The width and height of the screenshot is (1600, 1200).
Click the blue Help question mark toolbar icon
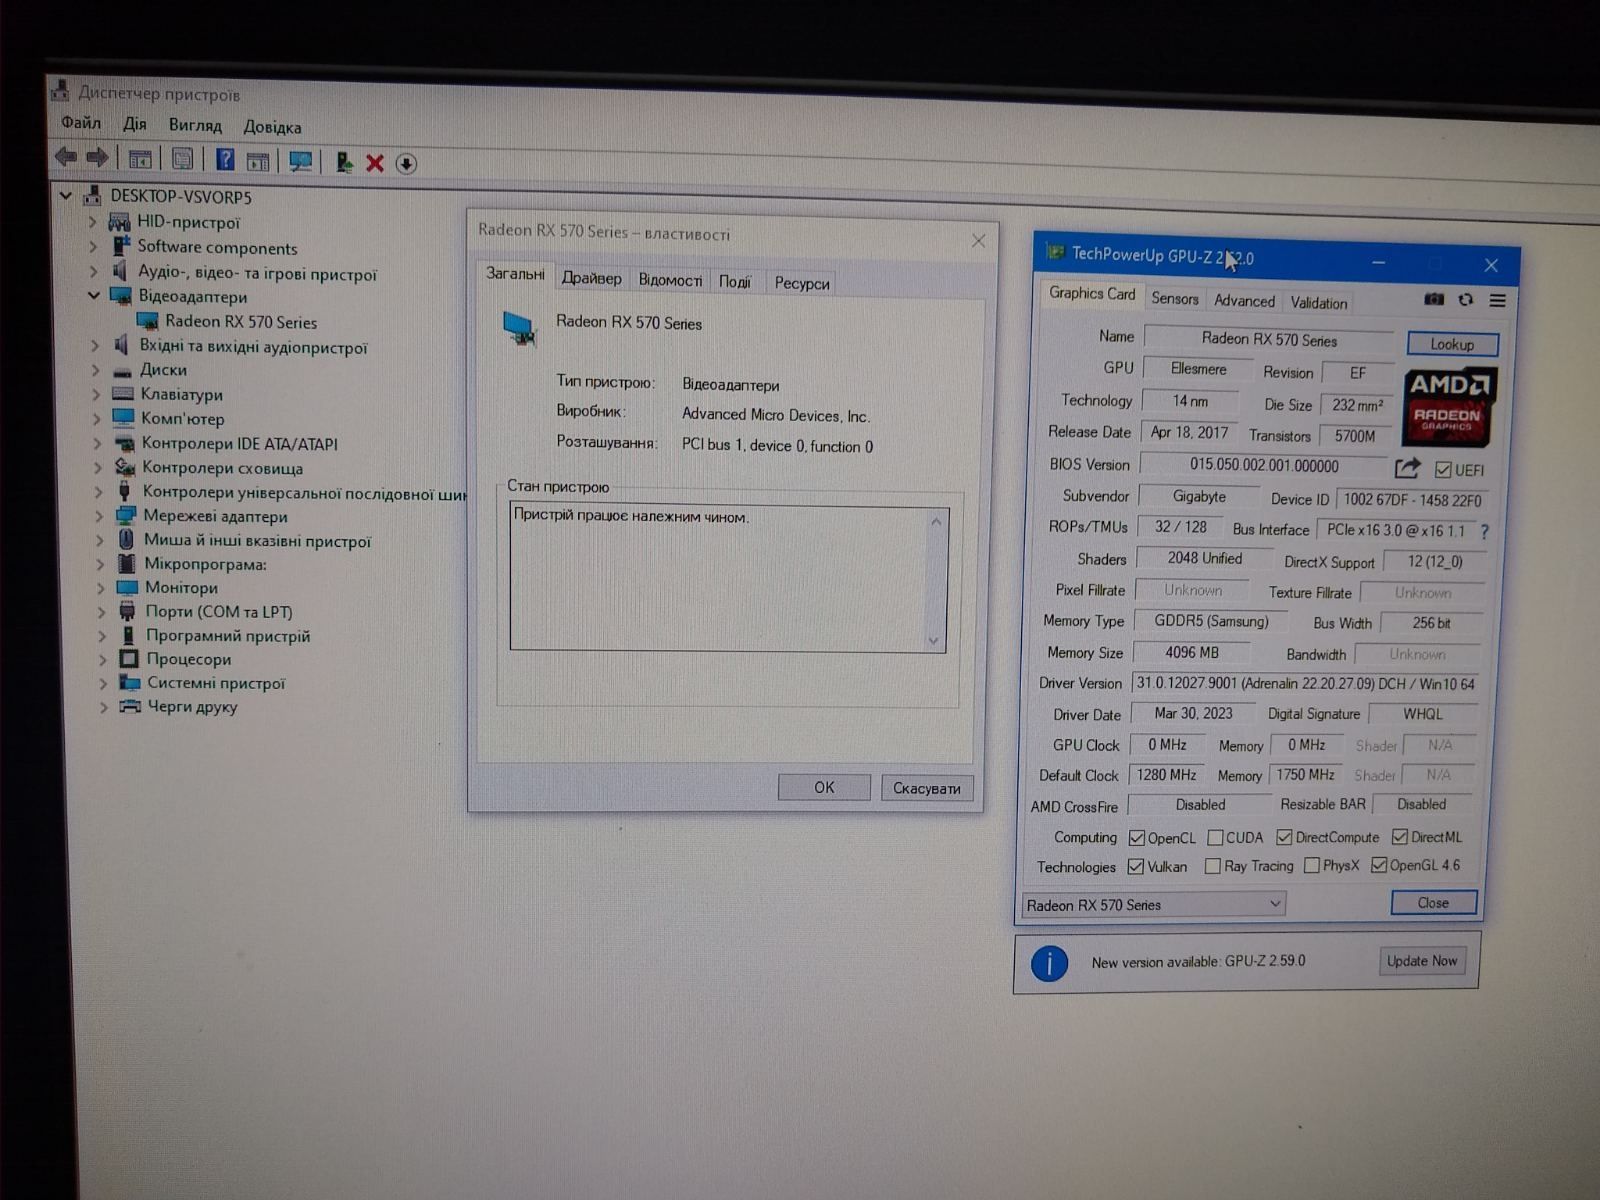click(x=225, y=159)
